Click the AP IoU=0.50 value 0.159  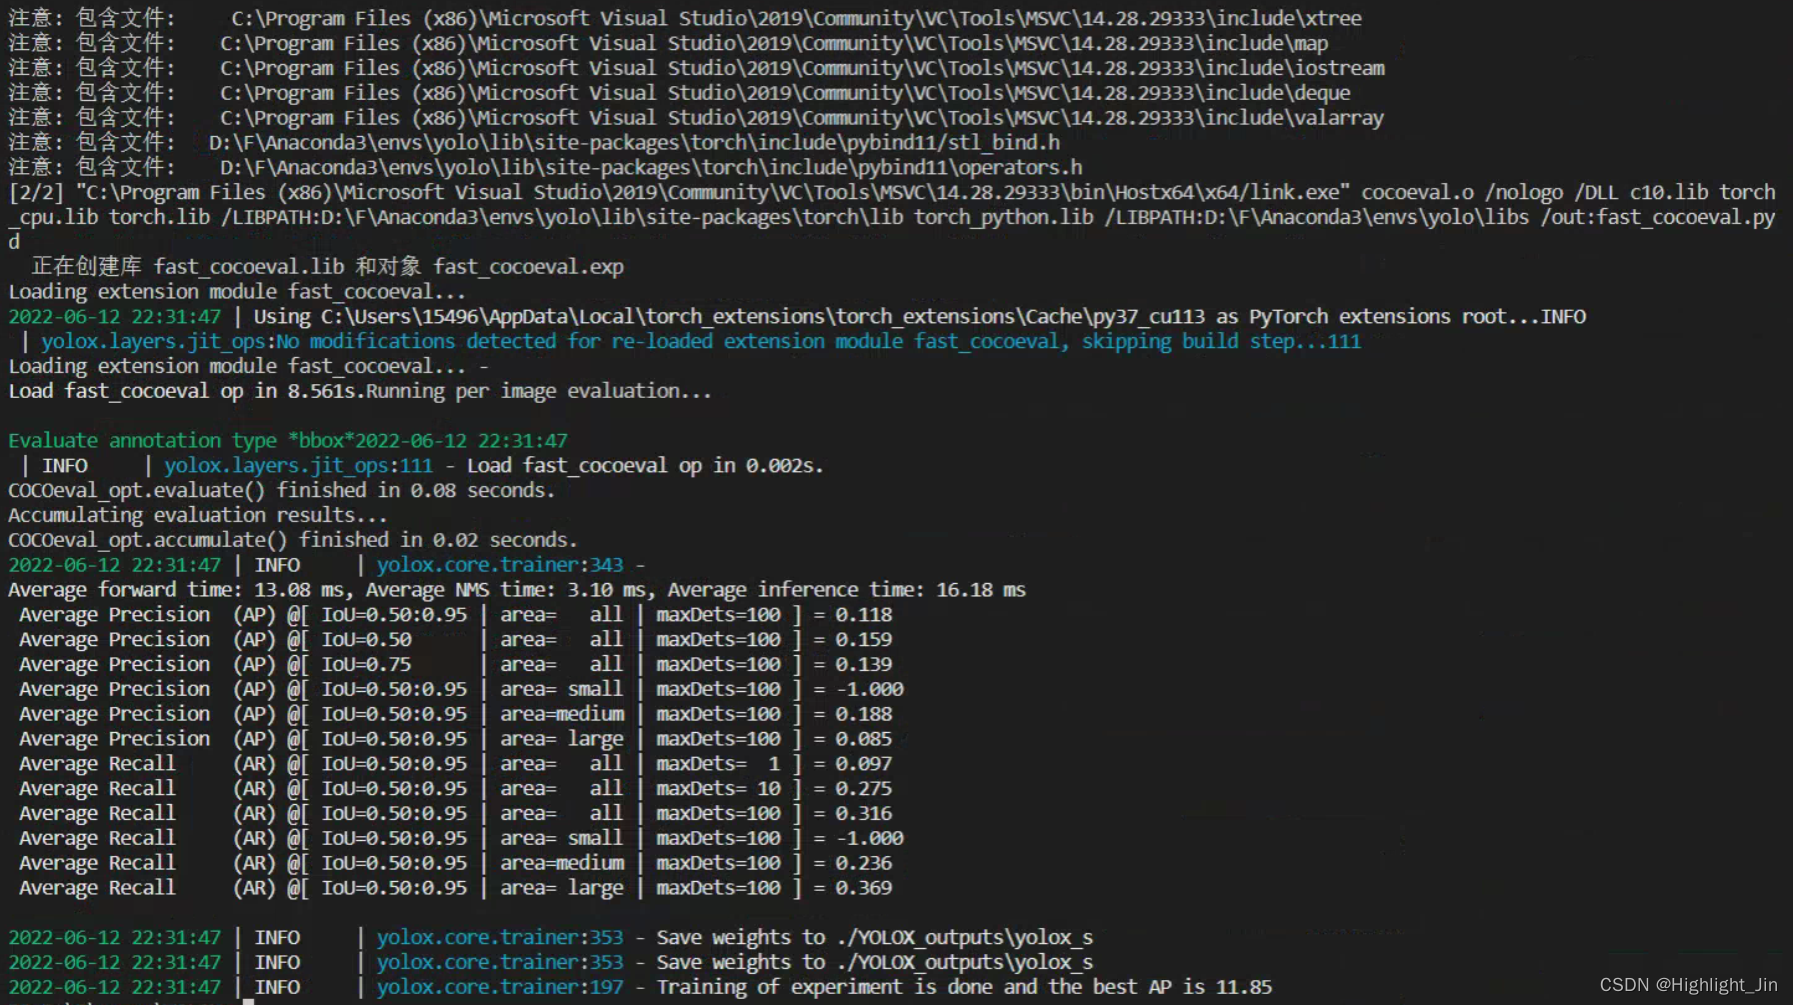click(864, 640)
